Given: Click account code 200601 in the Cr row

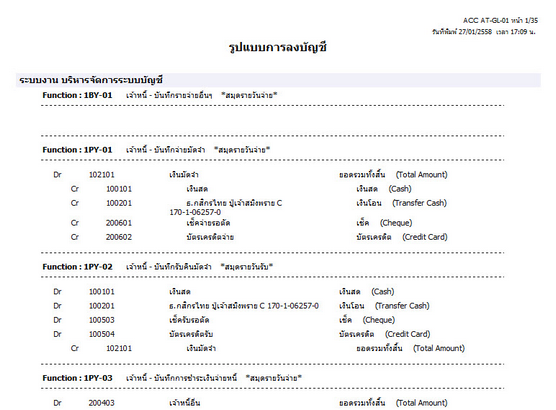Looking at the screenshot, I should 119,223.
